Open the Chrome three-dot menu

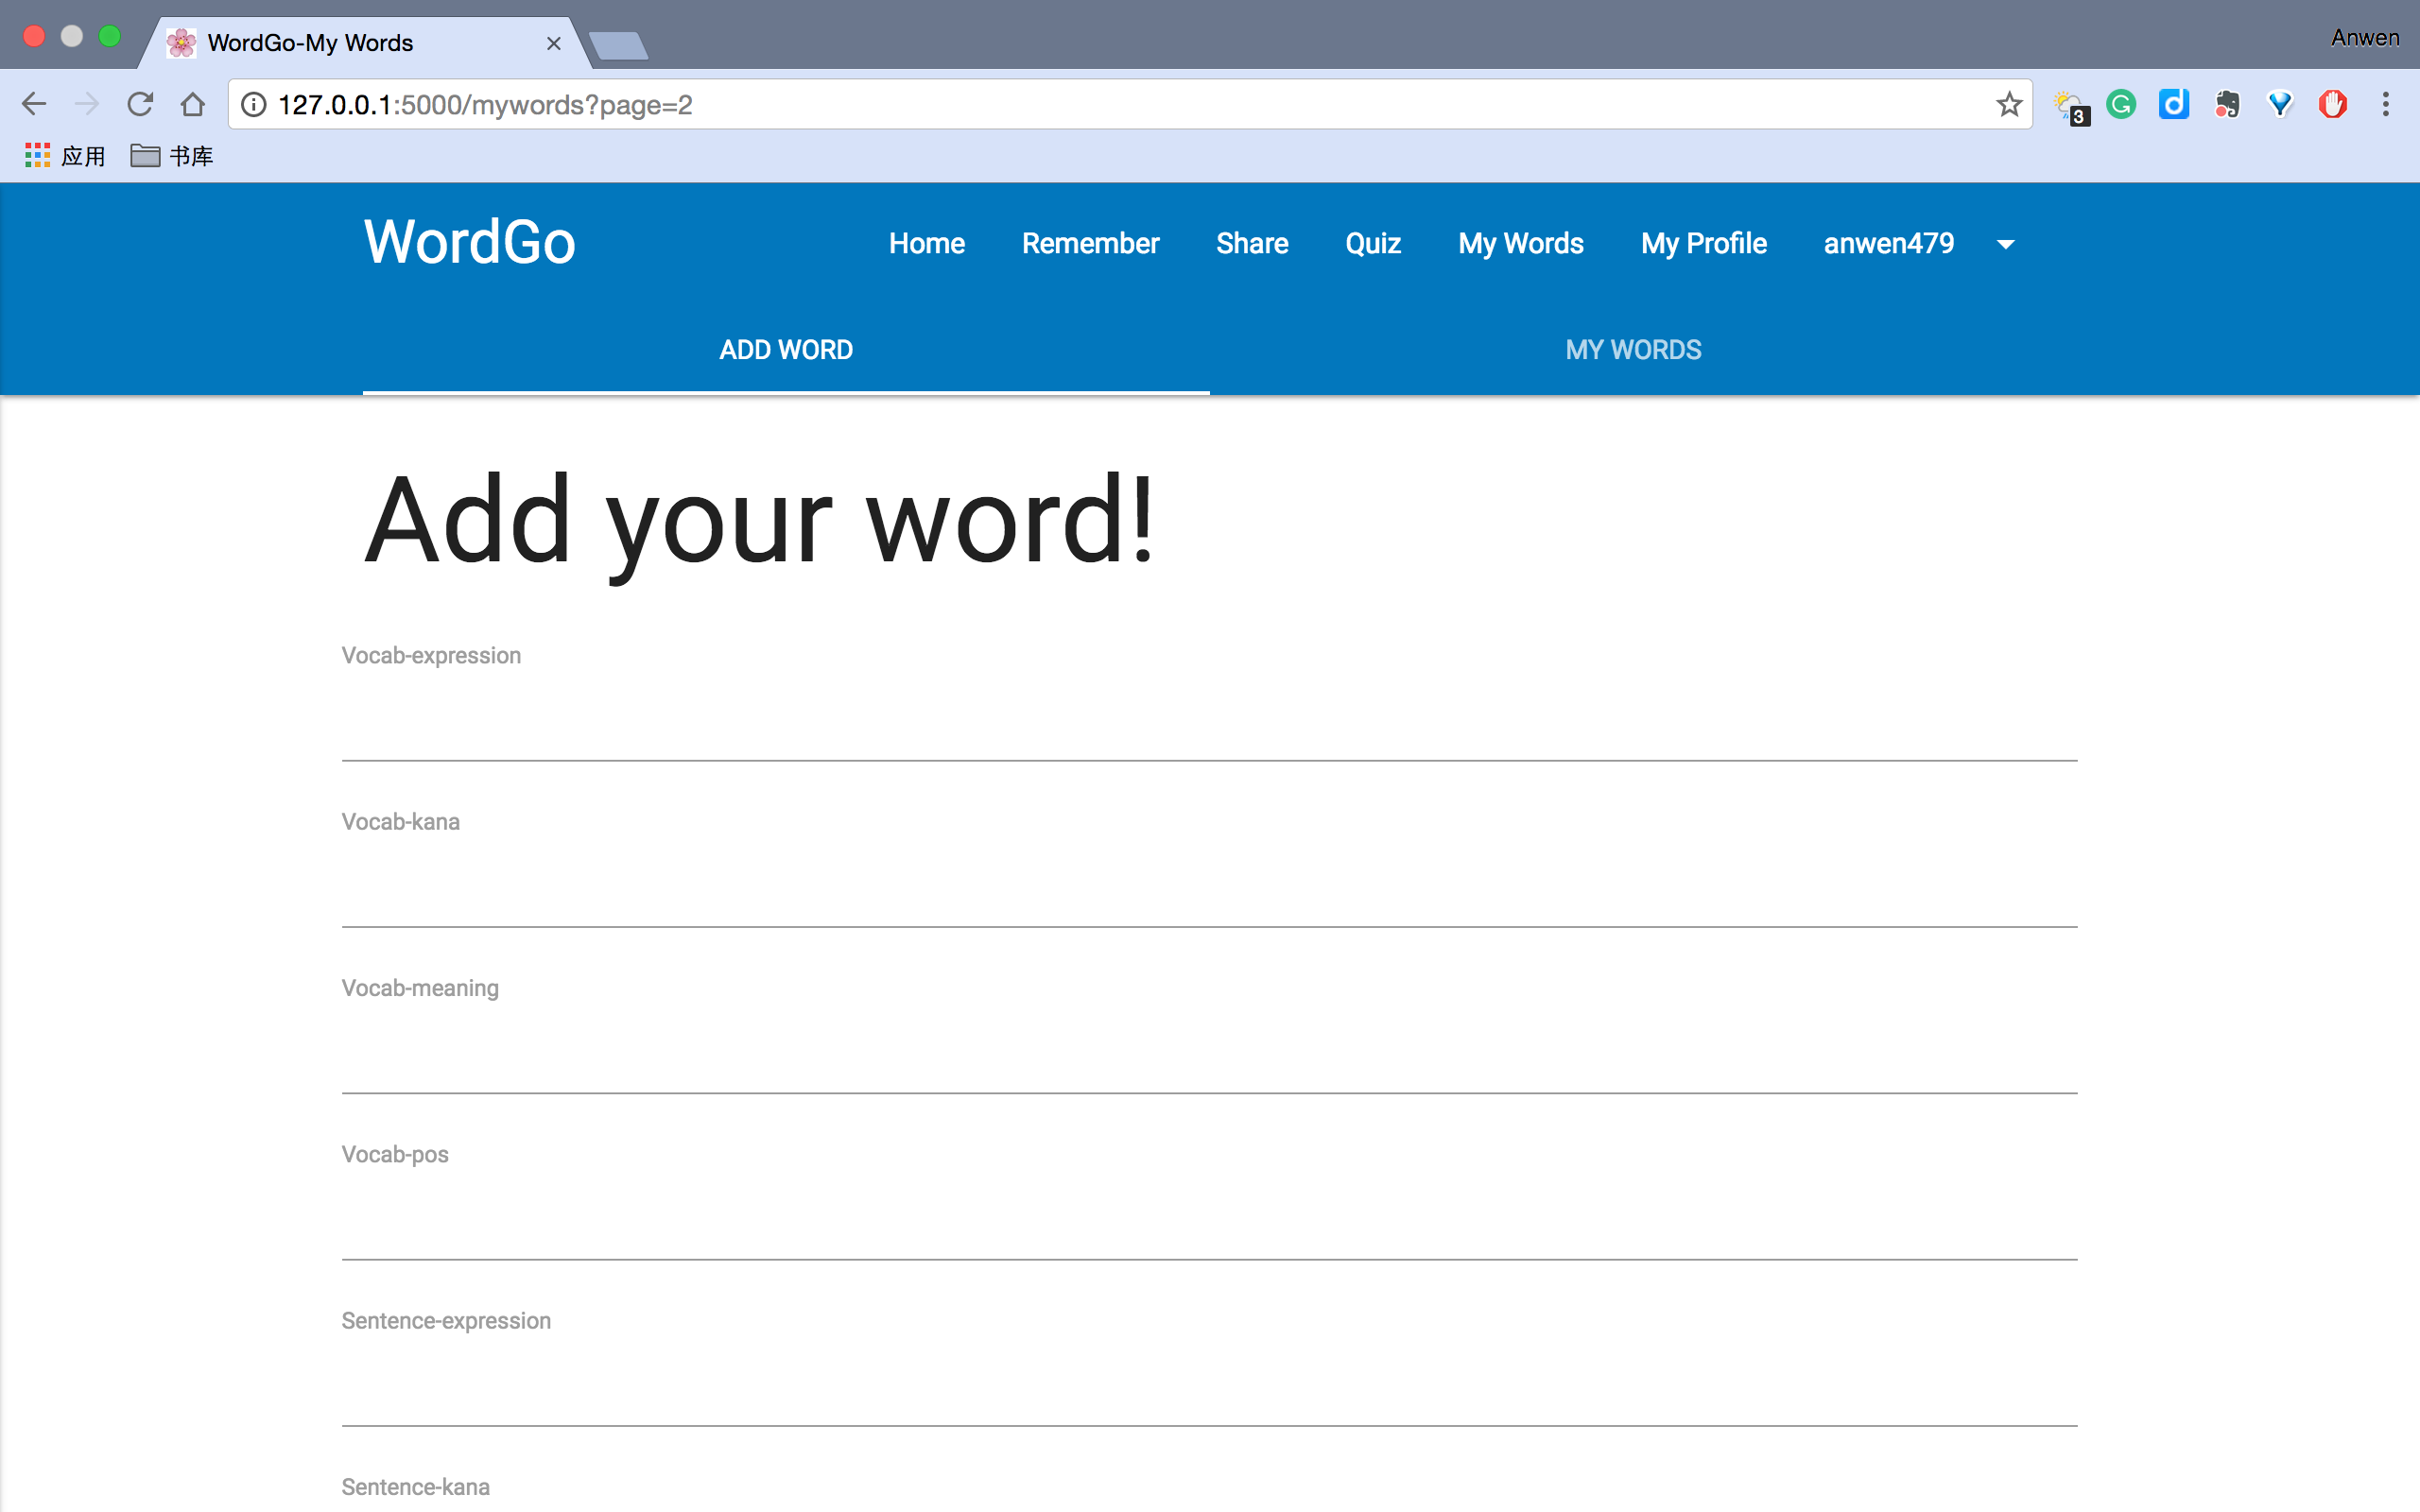[2385, 104]
